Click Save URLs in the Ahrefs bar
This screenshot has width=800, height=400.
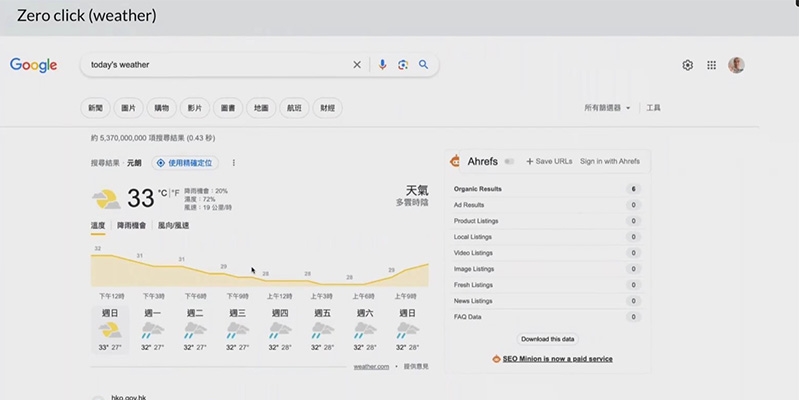point(549,161)
